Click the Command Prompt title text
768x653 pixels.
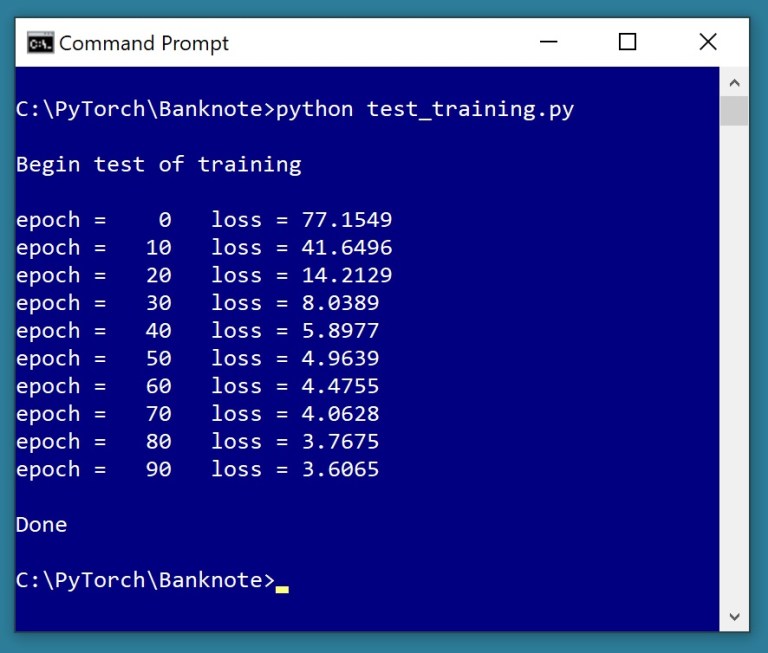[144, 44]
